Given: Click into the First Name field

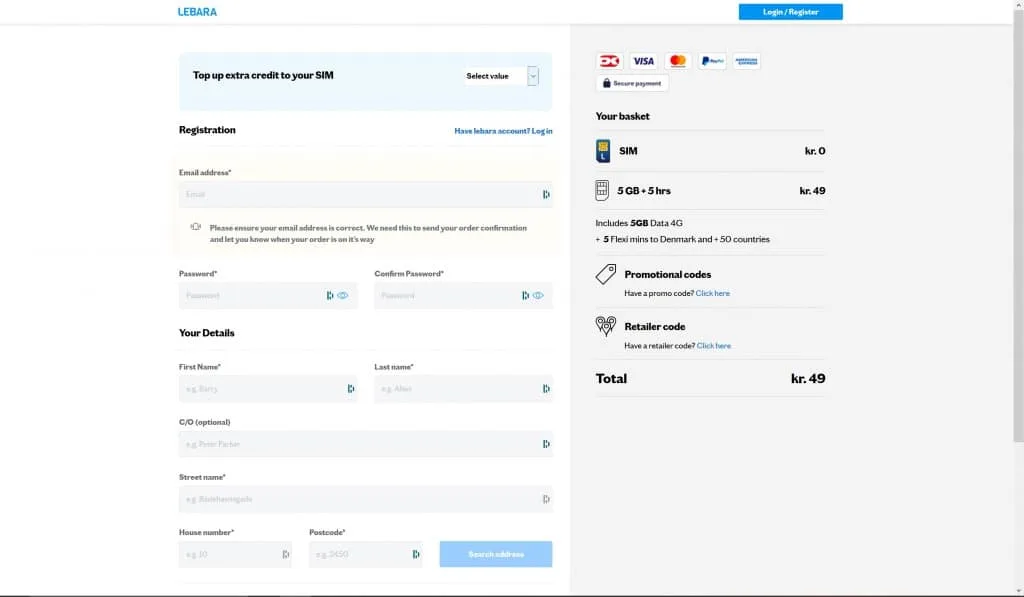Looking at the screenshot, I should [x=262, y=389].
